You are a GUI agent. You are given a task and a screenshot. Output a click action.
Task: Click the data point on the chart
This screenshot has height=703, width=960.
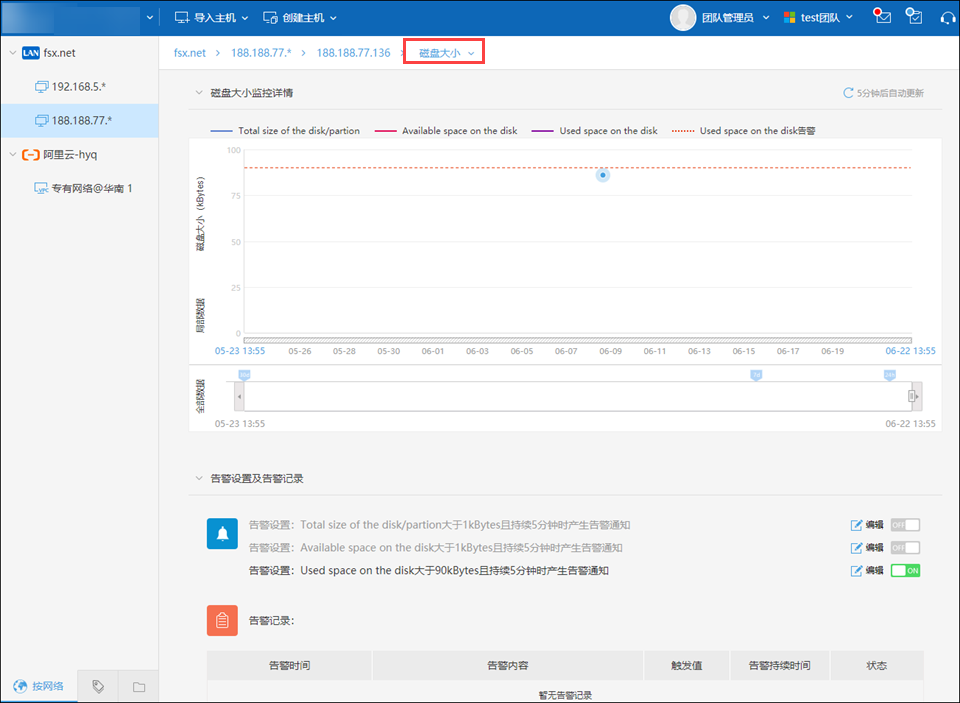[x=602, y=175]
